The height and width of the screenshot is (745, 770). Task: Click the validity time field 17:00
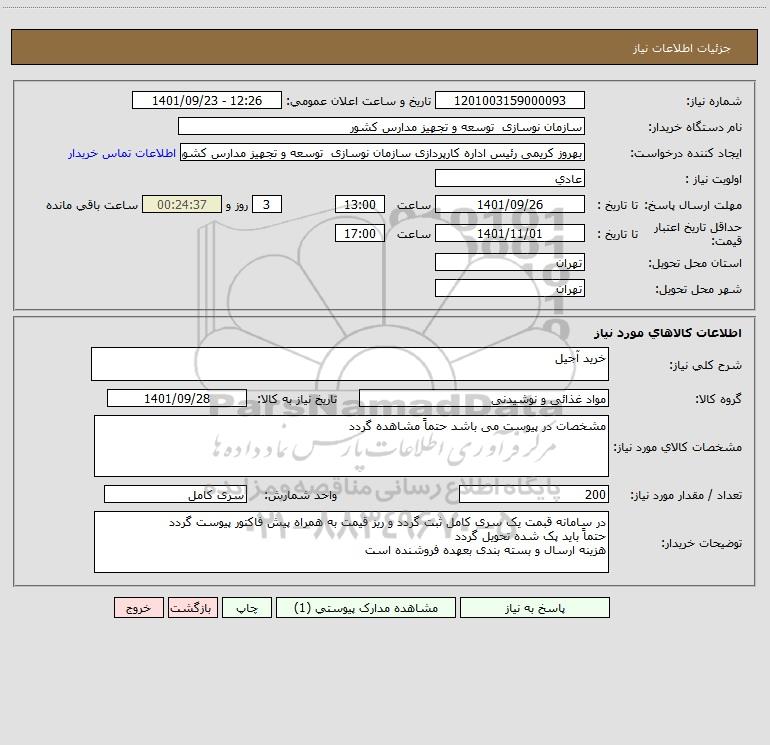tap(359, 233)
